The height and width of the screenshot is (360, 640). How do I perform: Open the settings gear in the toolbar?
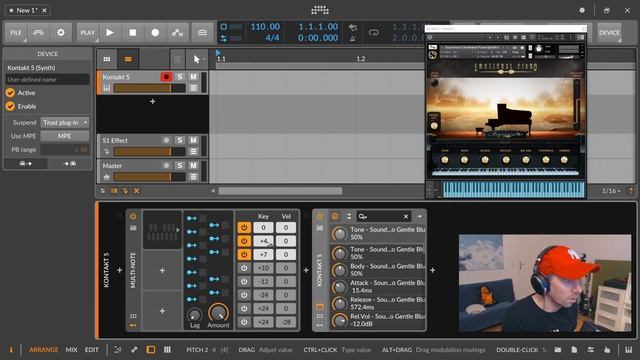[61, 32]
